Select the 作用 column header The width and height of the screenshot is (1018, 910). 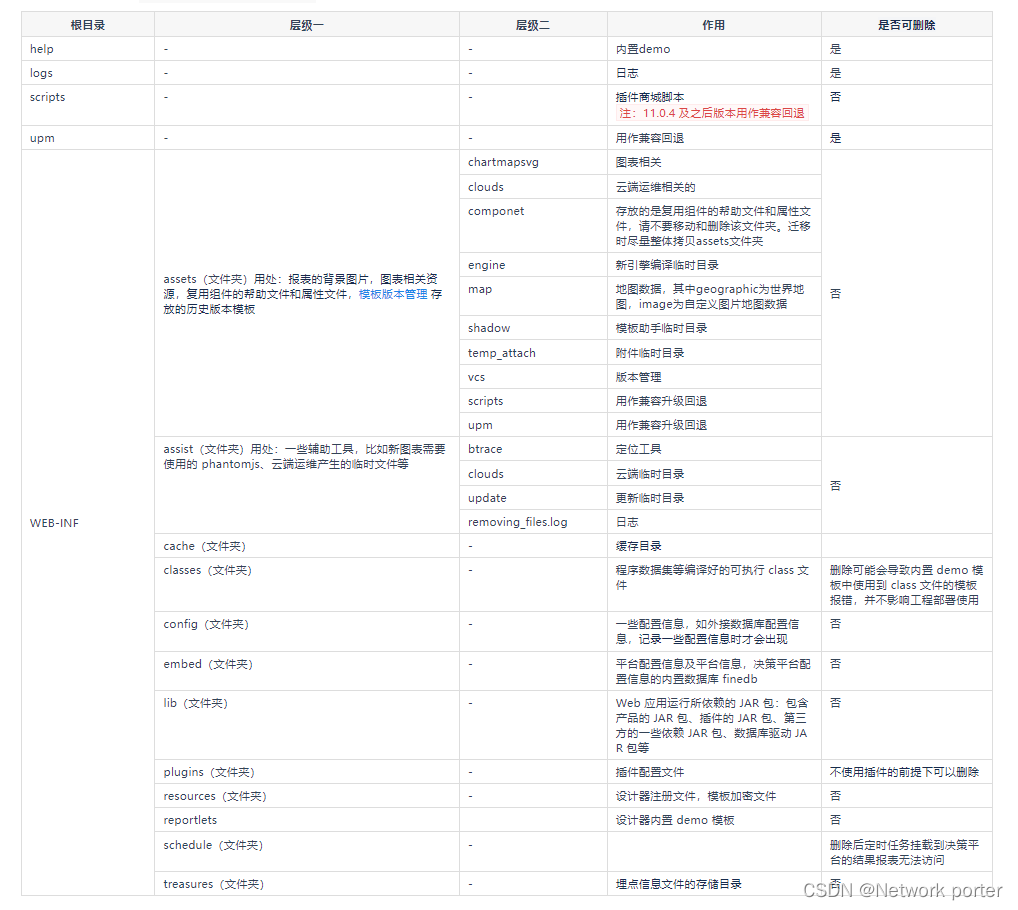point(712,24)
